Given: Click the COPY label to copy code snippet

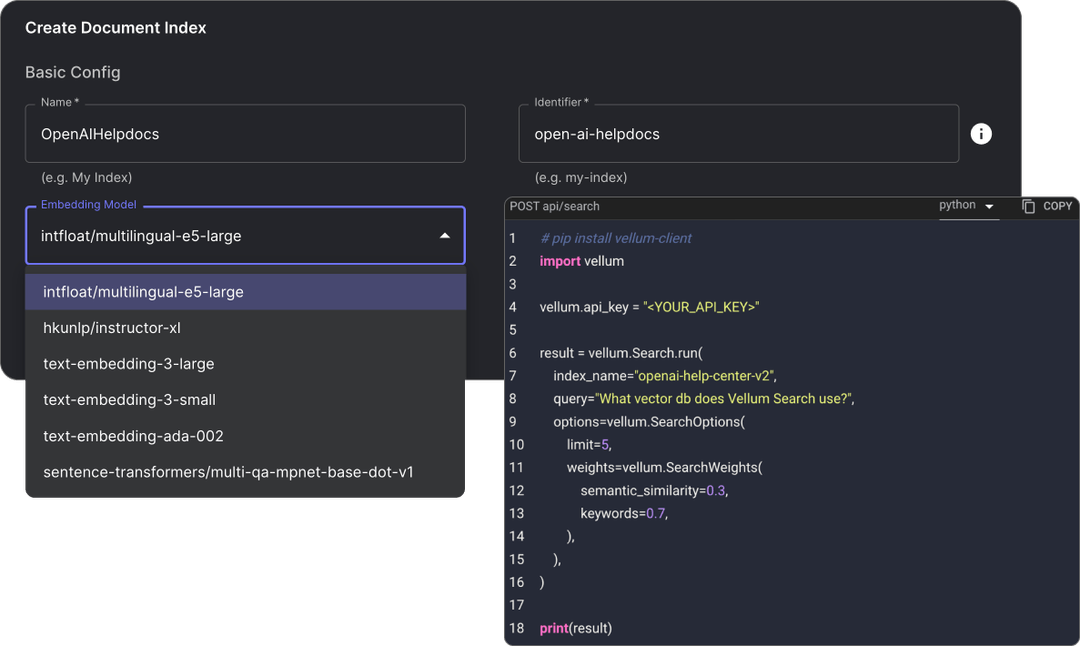Looking at the screenshot, I should point(1055,206).
